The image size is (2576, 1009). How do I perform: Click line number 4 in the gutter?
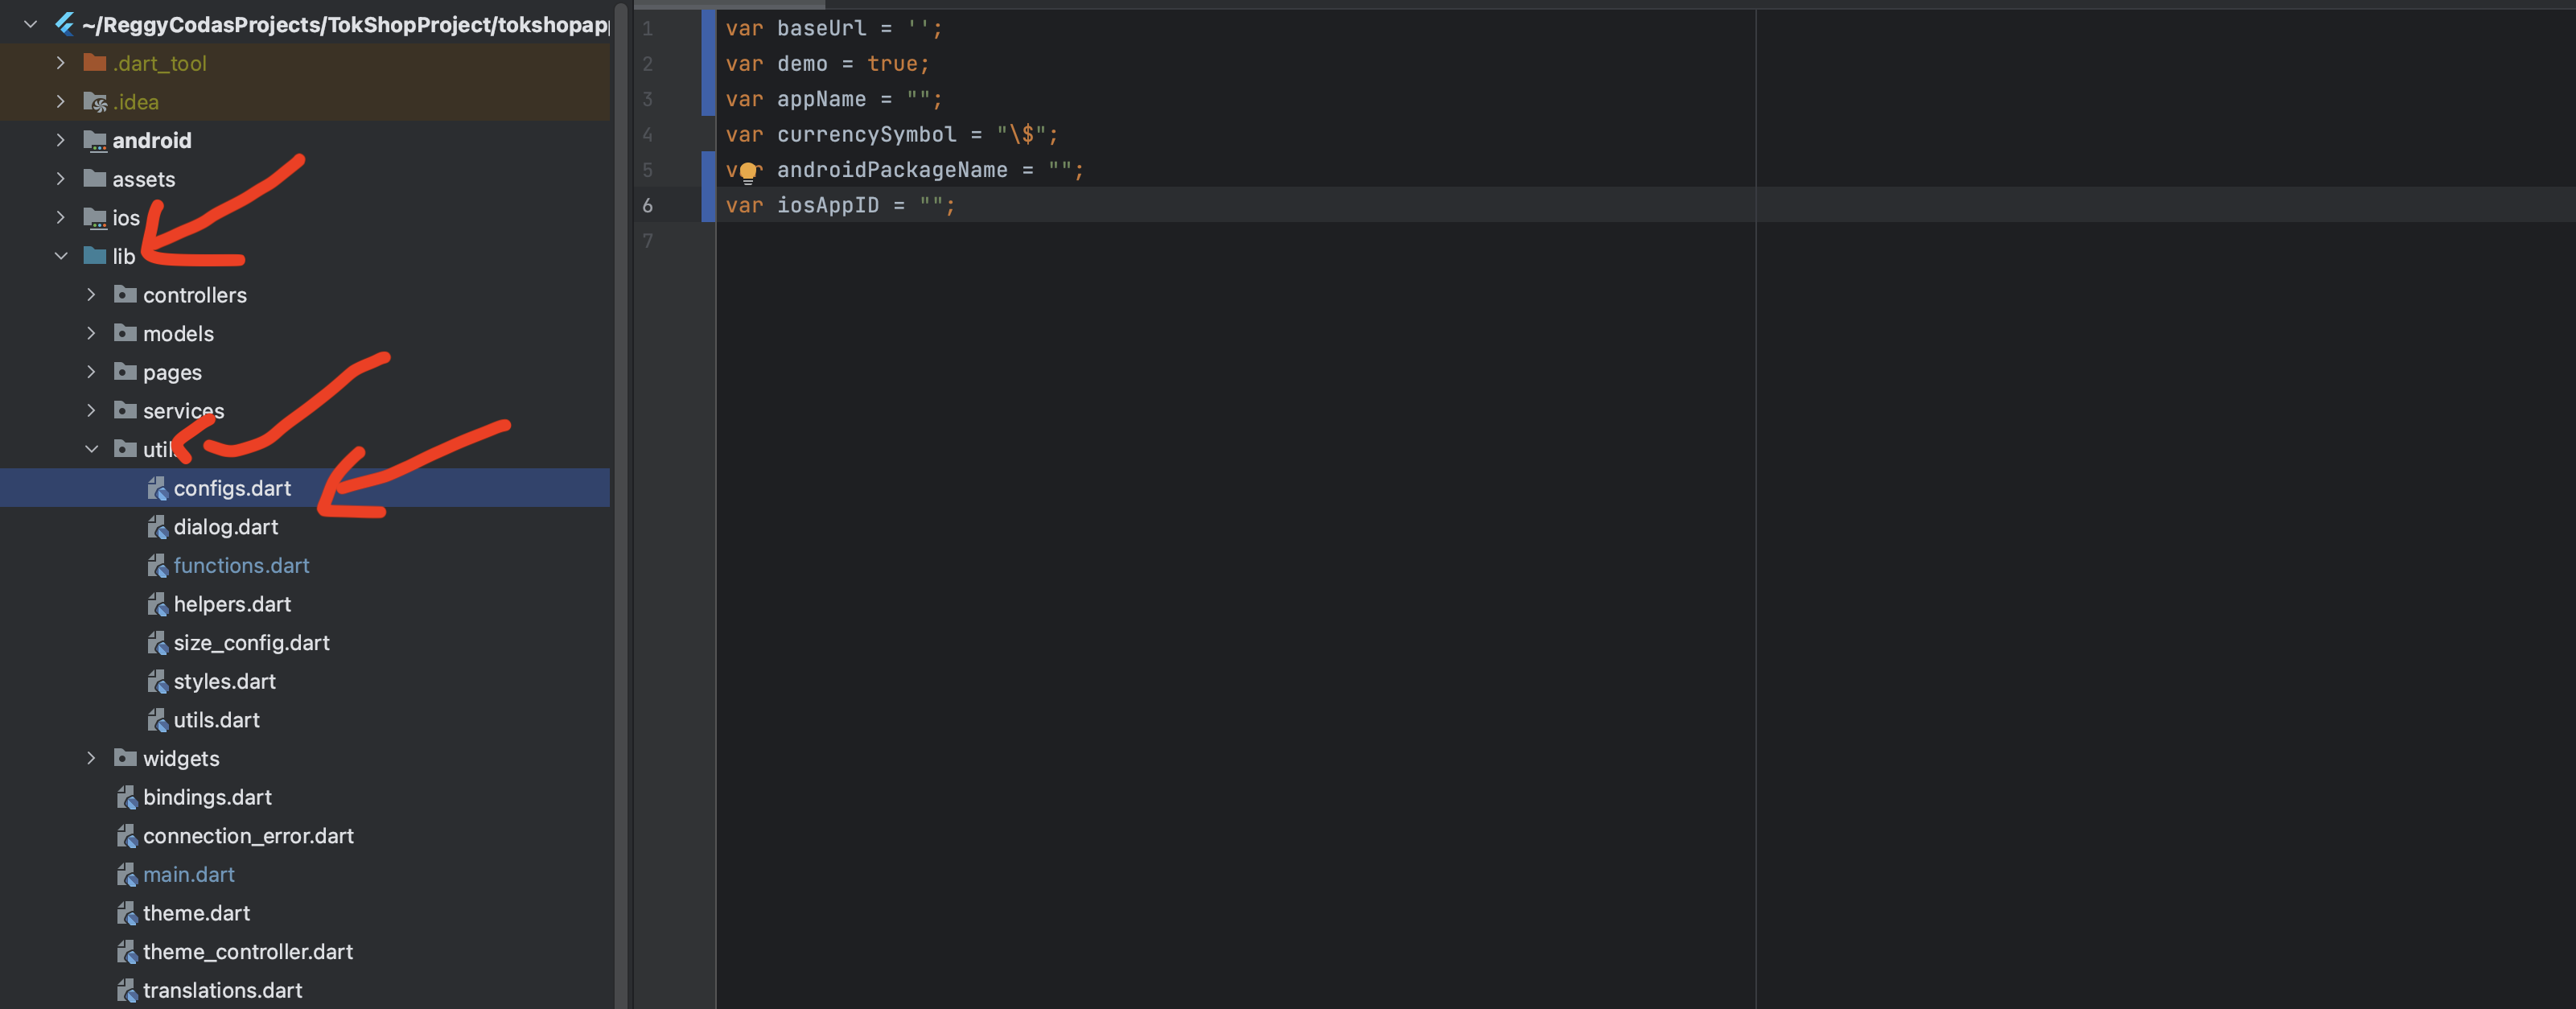pos(648,135)
